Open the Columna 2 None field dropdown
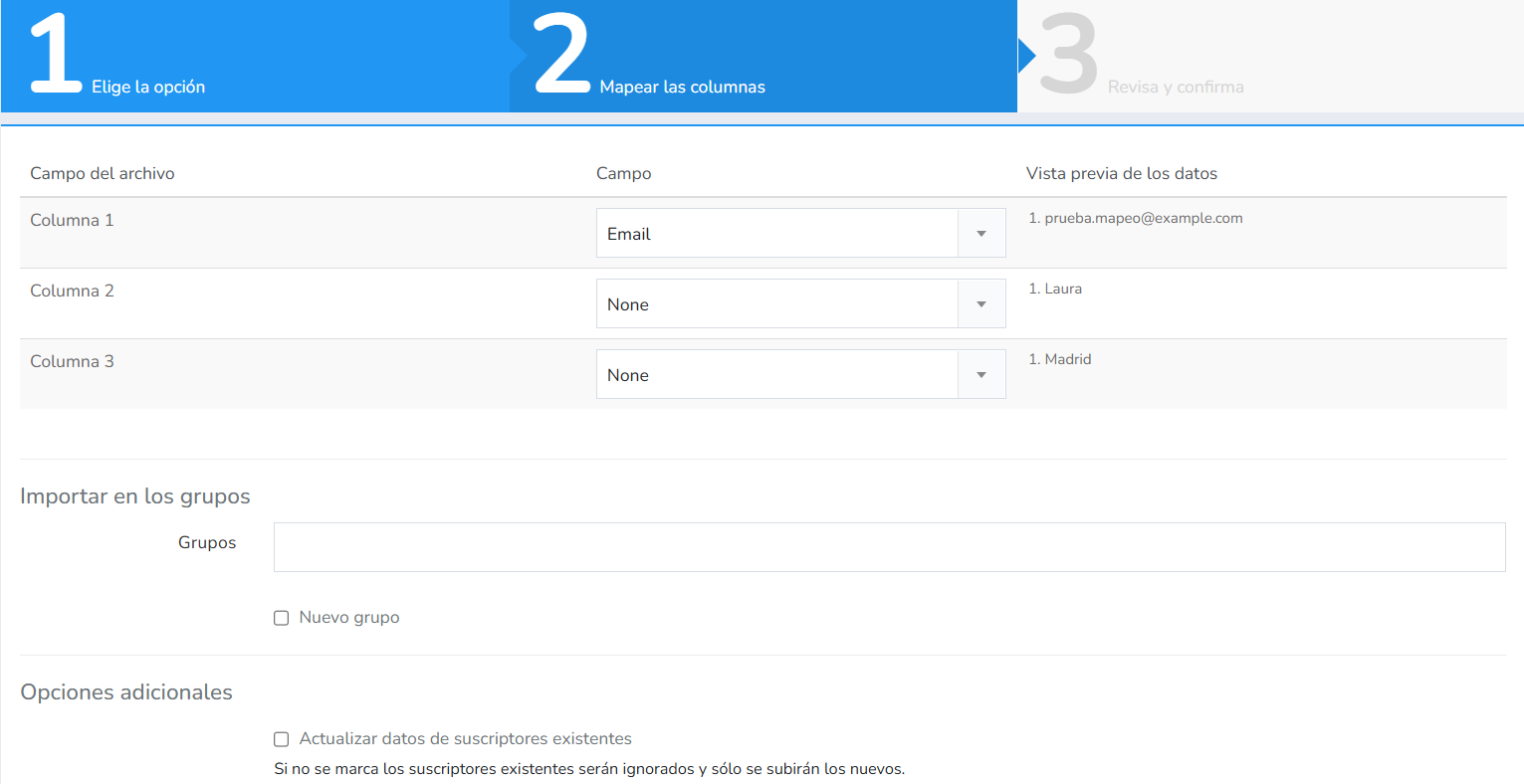The image size is (1524, 784). tap(800, 304)
